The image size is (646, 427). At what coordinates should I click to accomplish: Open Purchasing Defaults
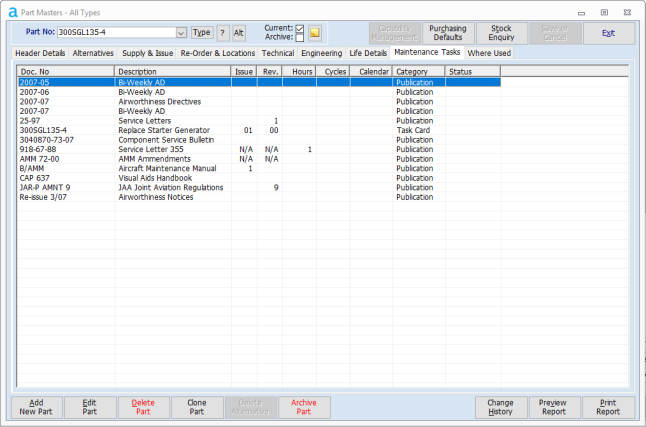point(447,33)
